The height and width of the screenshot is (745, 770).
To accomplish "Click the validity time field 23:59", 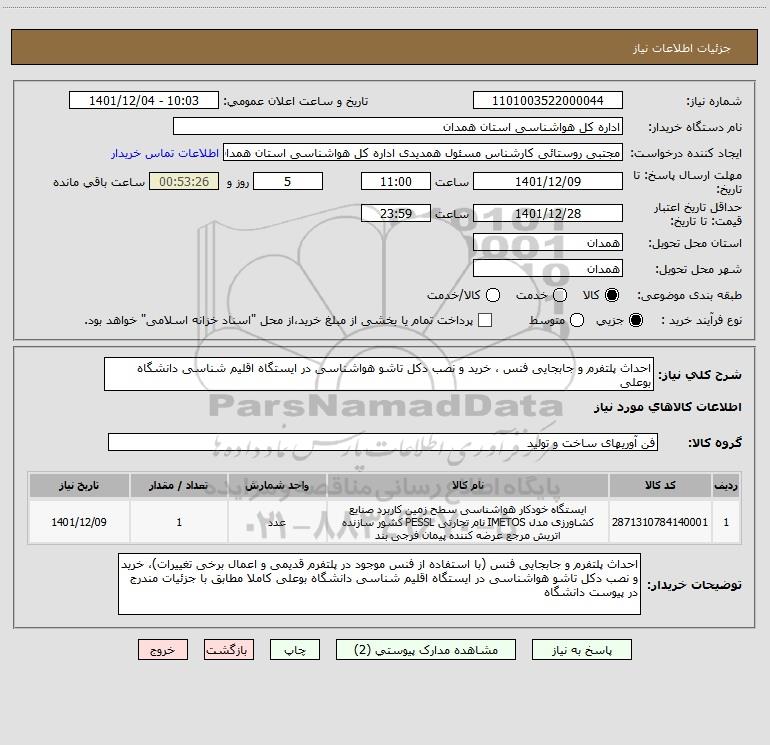I will tap(396, 213).
